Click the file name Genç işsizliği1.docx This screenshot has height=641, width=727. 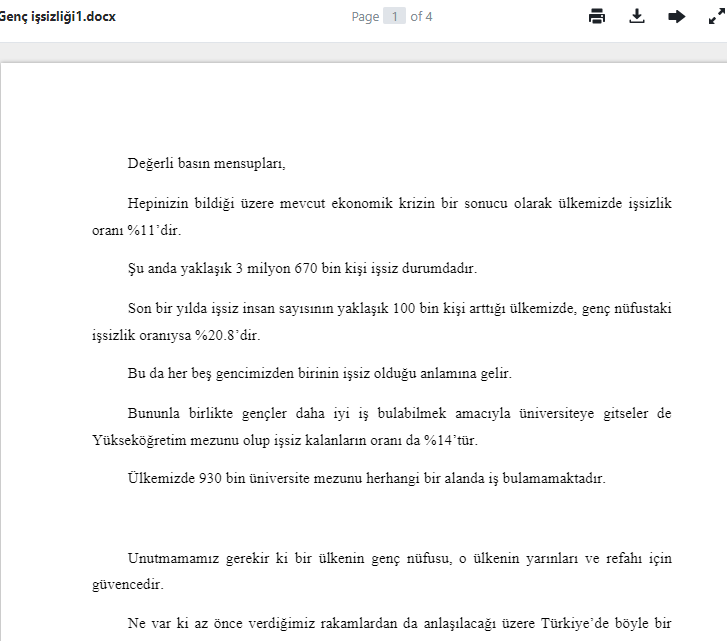pyautogui.click(x=57, y=17)
